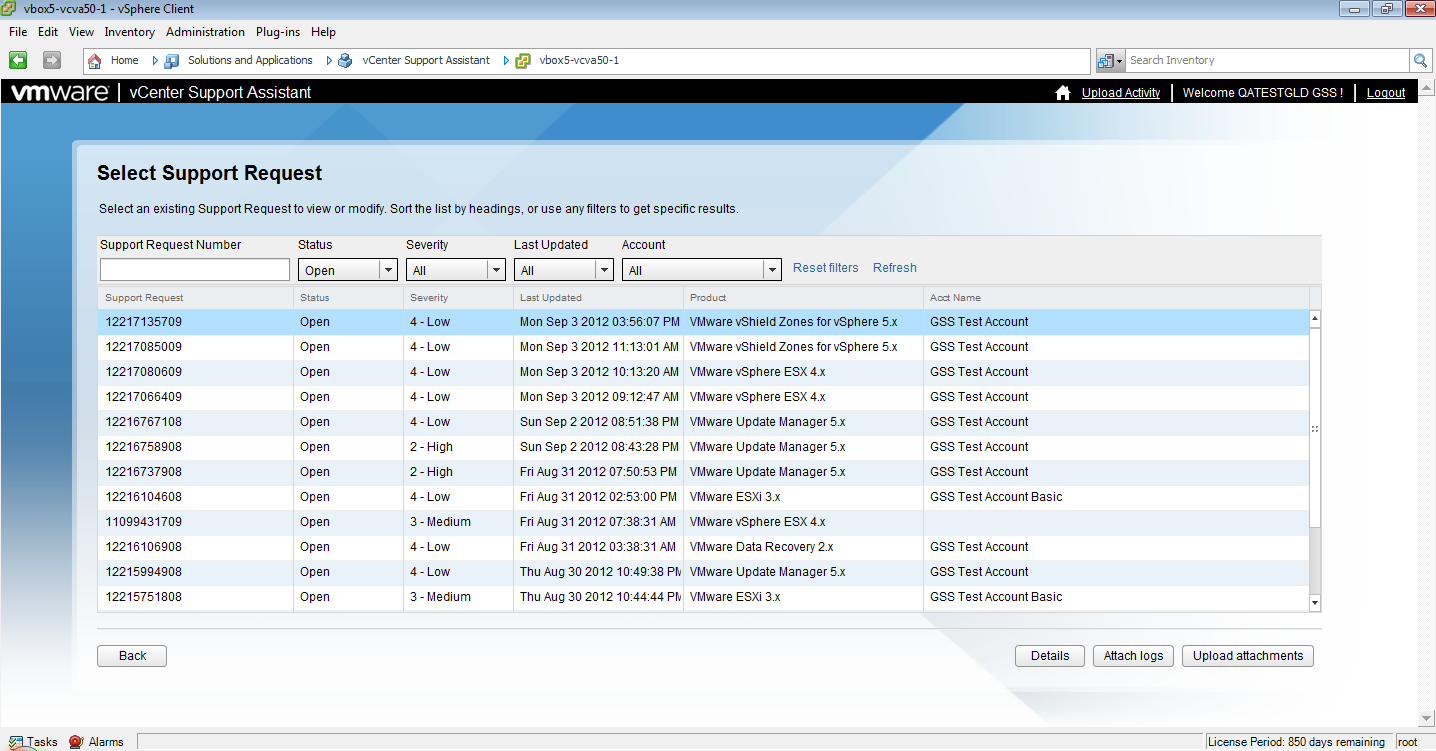Click the Home icon in the breadcrumb
This screenshot has height=751, width=1436.
pyautogui.click(x=95, y=61)
